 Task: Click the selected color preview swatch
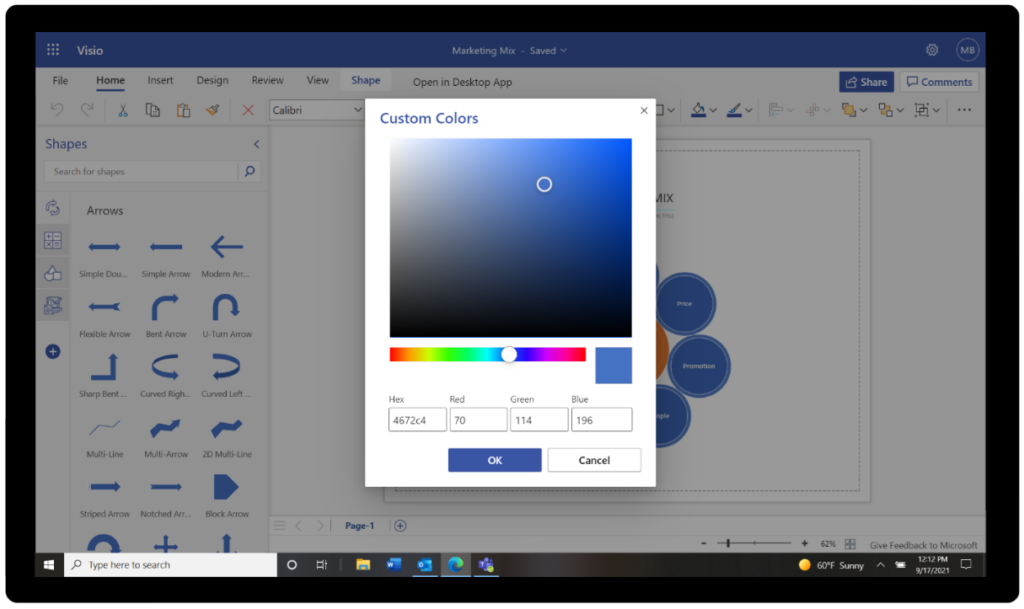pos(613,365)
